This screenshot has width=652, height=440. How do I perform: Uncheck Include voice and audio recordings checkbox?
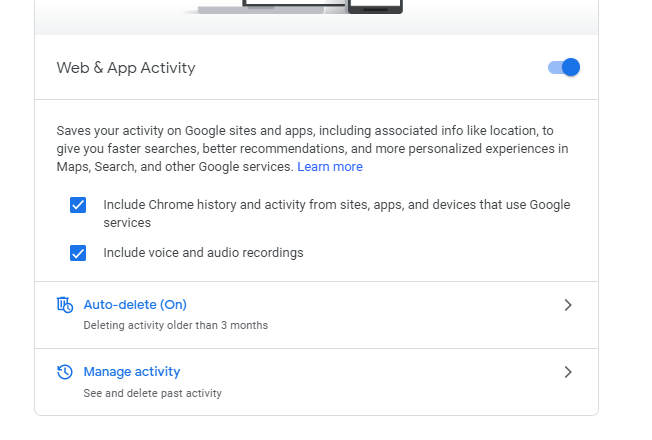(x=78, y=253)
